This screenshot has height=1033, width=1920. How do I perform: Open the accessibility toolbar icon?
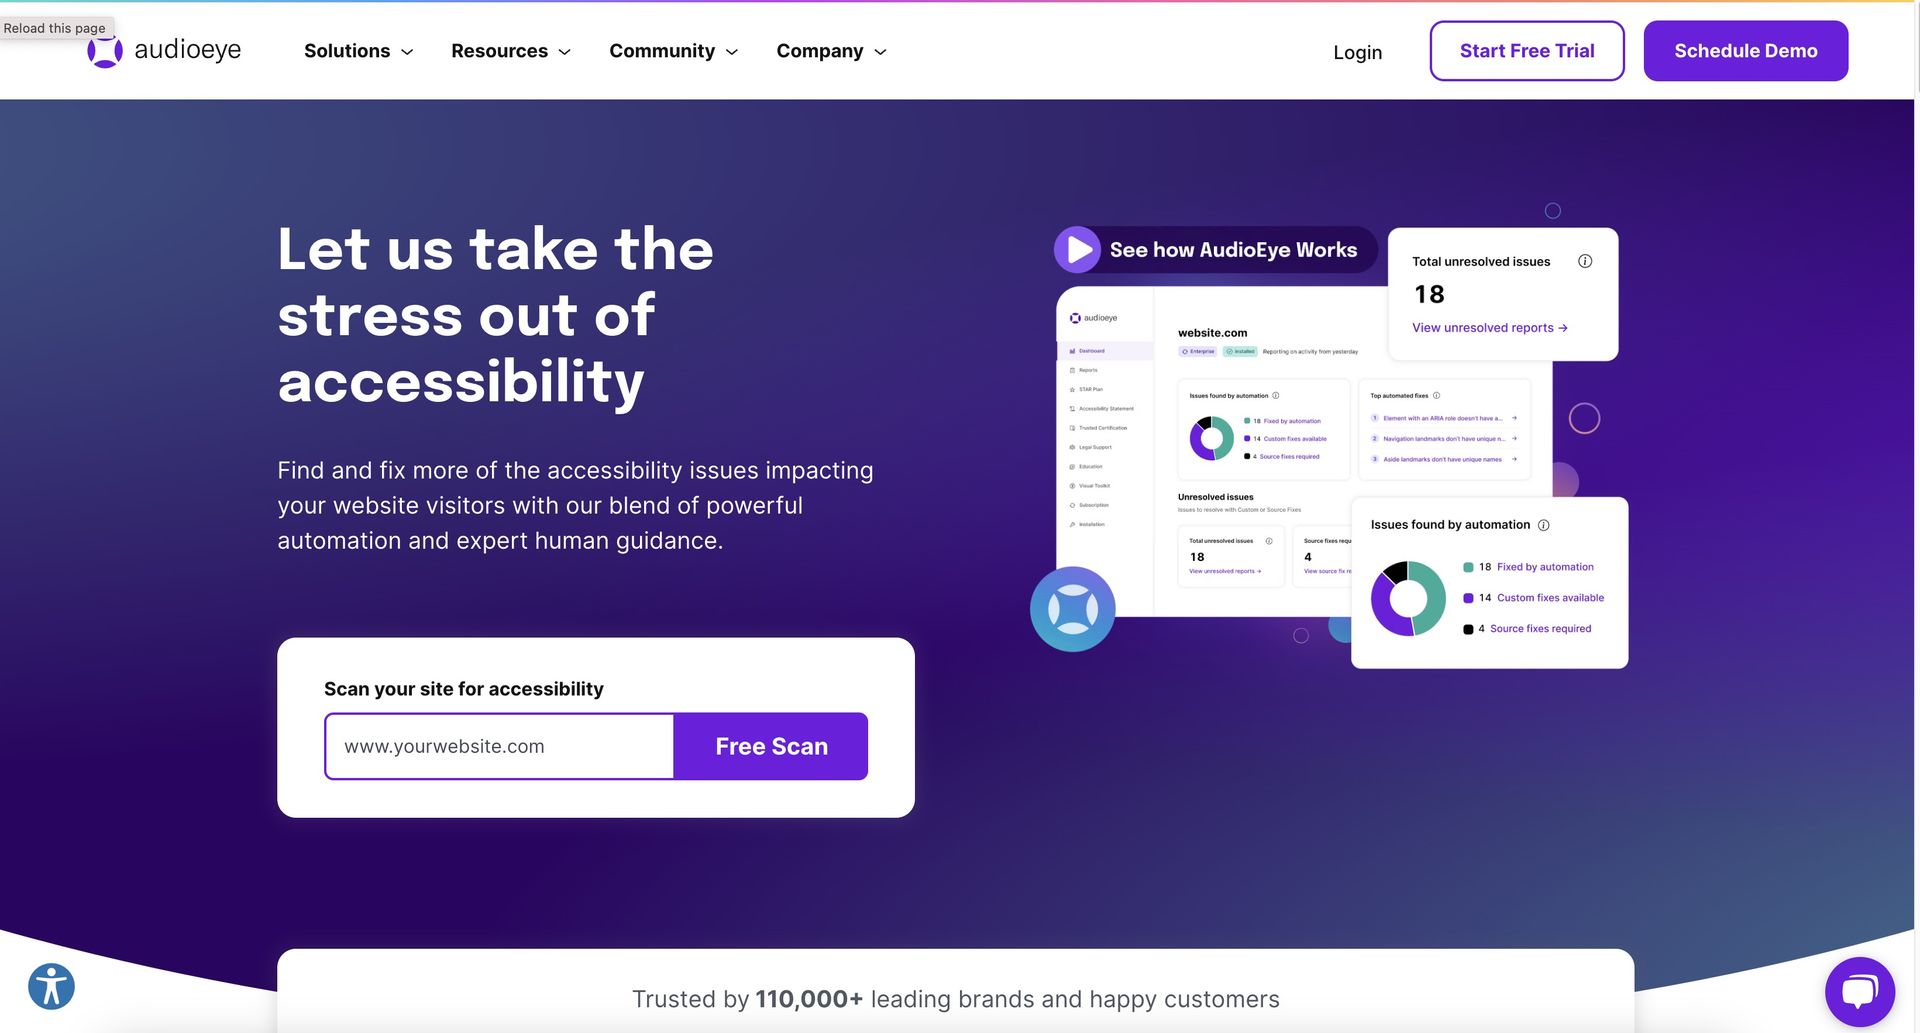[x=52, y=987]
